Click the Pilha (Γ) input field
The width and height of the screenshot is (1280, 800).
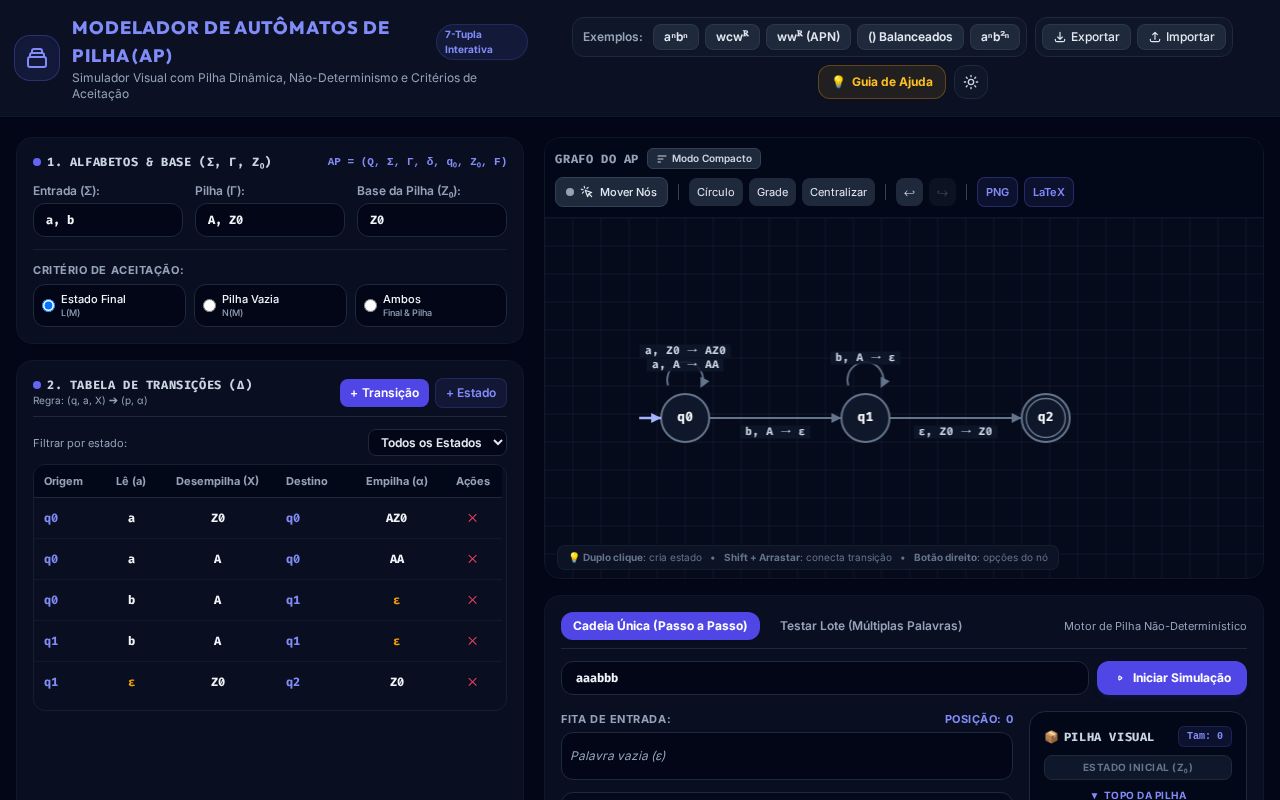(x=270, y=220)
